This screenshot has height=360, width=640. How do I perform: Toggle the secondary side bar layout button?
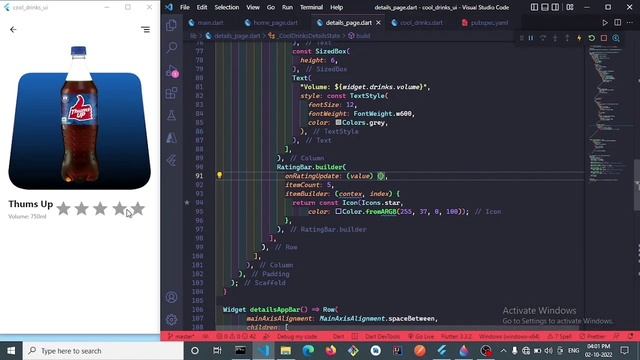(556, 7)
